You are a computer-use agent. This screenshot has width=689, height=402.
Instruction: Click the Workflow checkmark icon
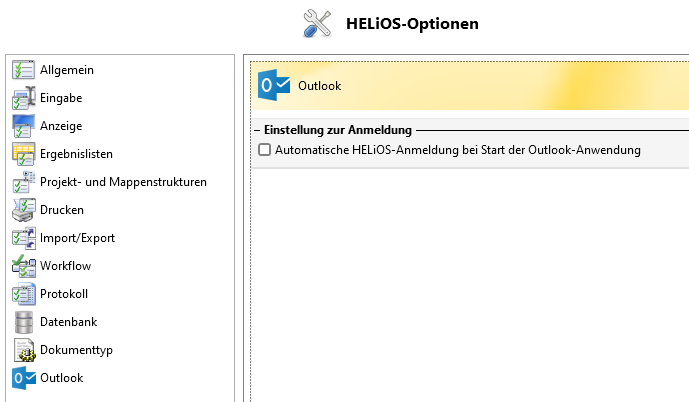[23, 266]
